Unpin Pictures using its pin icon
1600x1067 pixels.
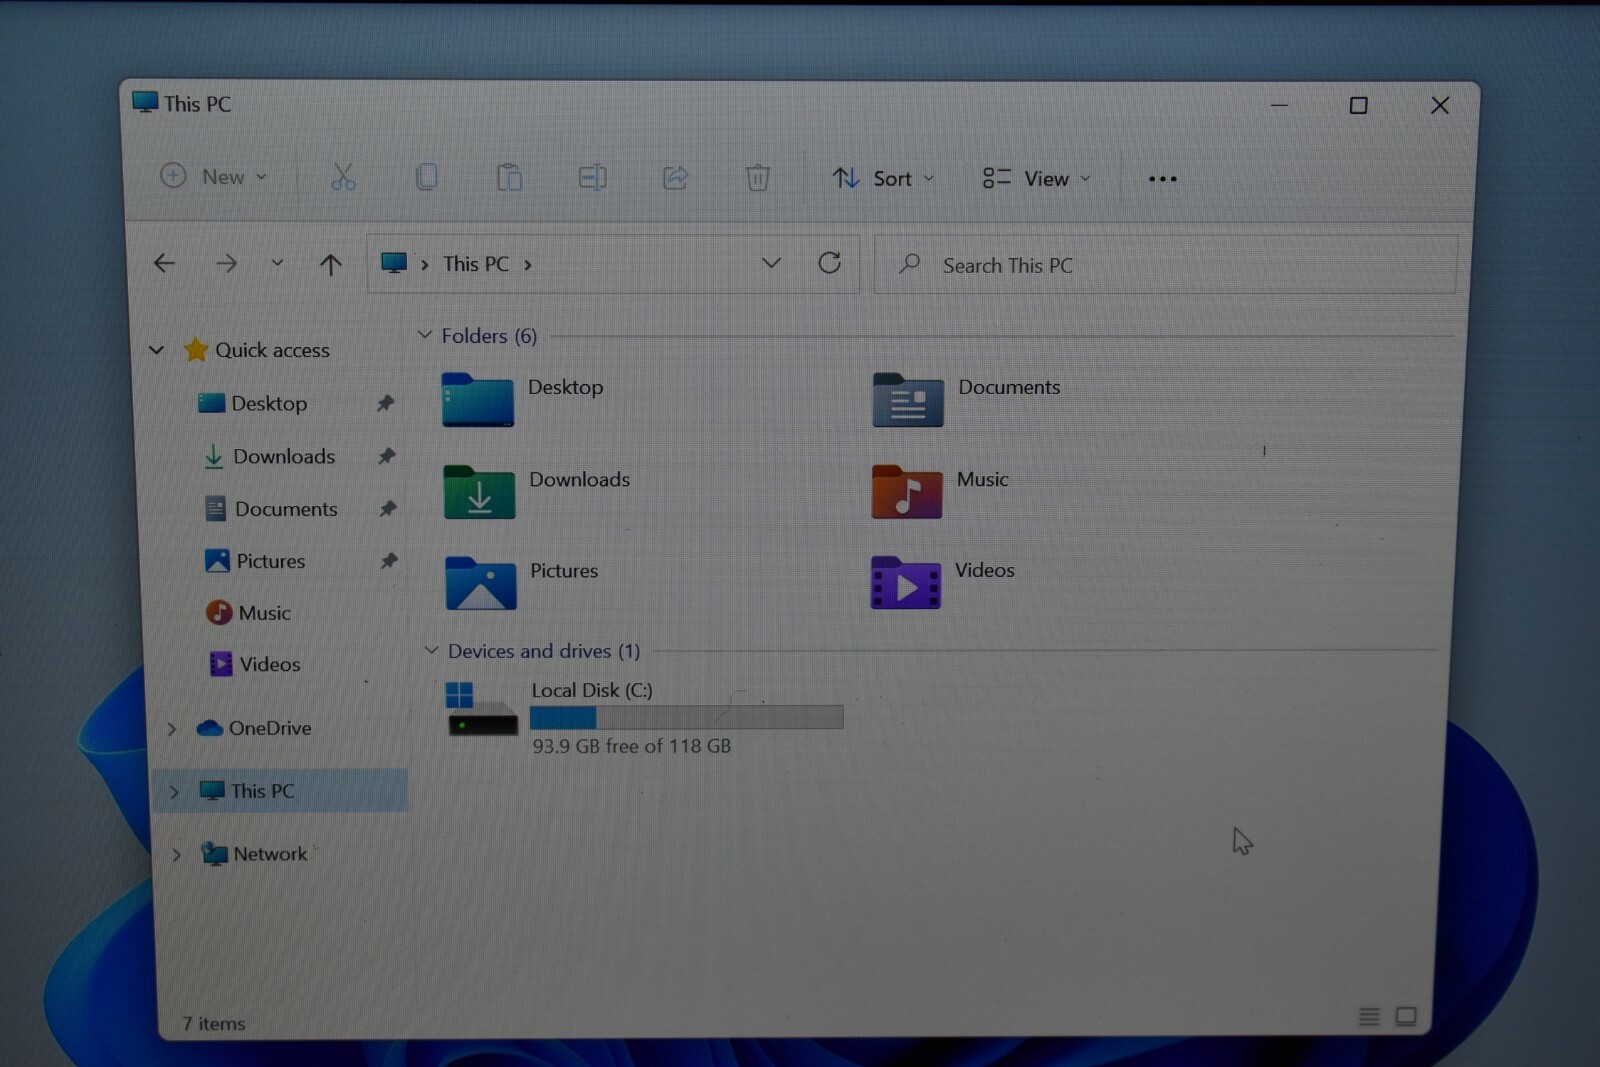click(x=389, y=560)
